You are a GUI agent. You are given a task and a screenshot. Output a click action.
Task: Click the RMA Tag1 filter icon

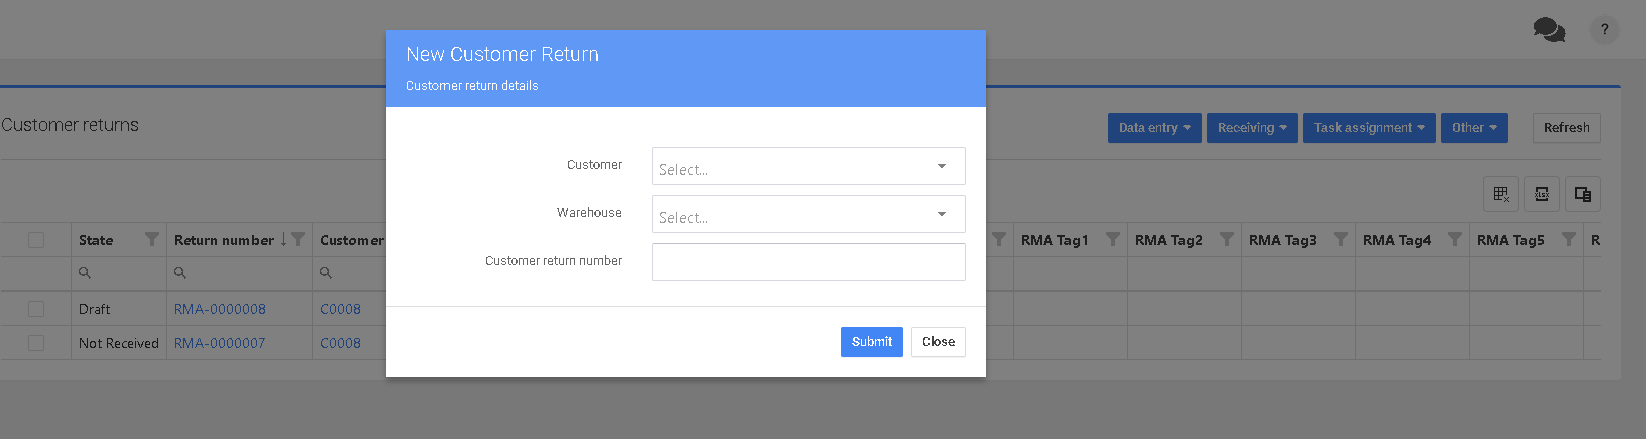pyautogui.click(x=1113, y=240)
